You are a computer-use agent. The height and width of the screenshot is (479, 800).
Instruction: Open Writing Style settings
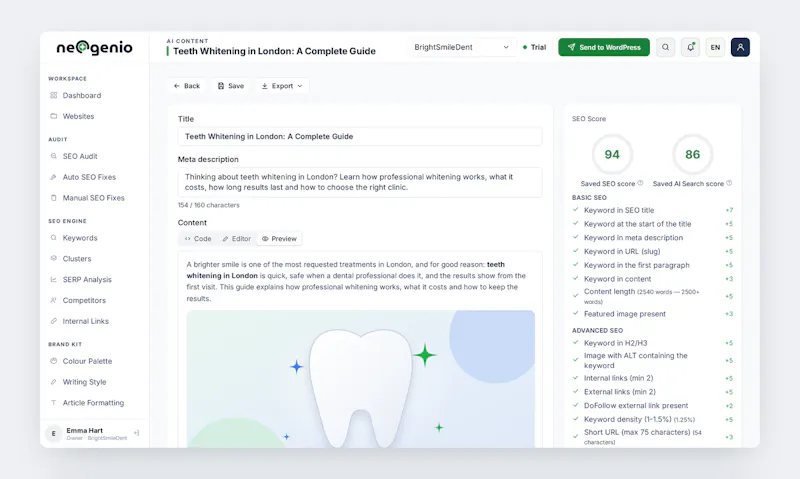[84, 382]
